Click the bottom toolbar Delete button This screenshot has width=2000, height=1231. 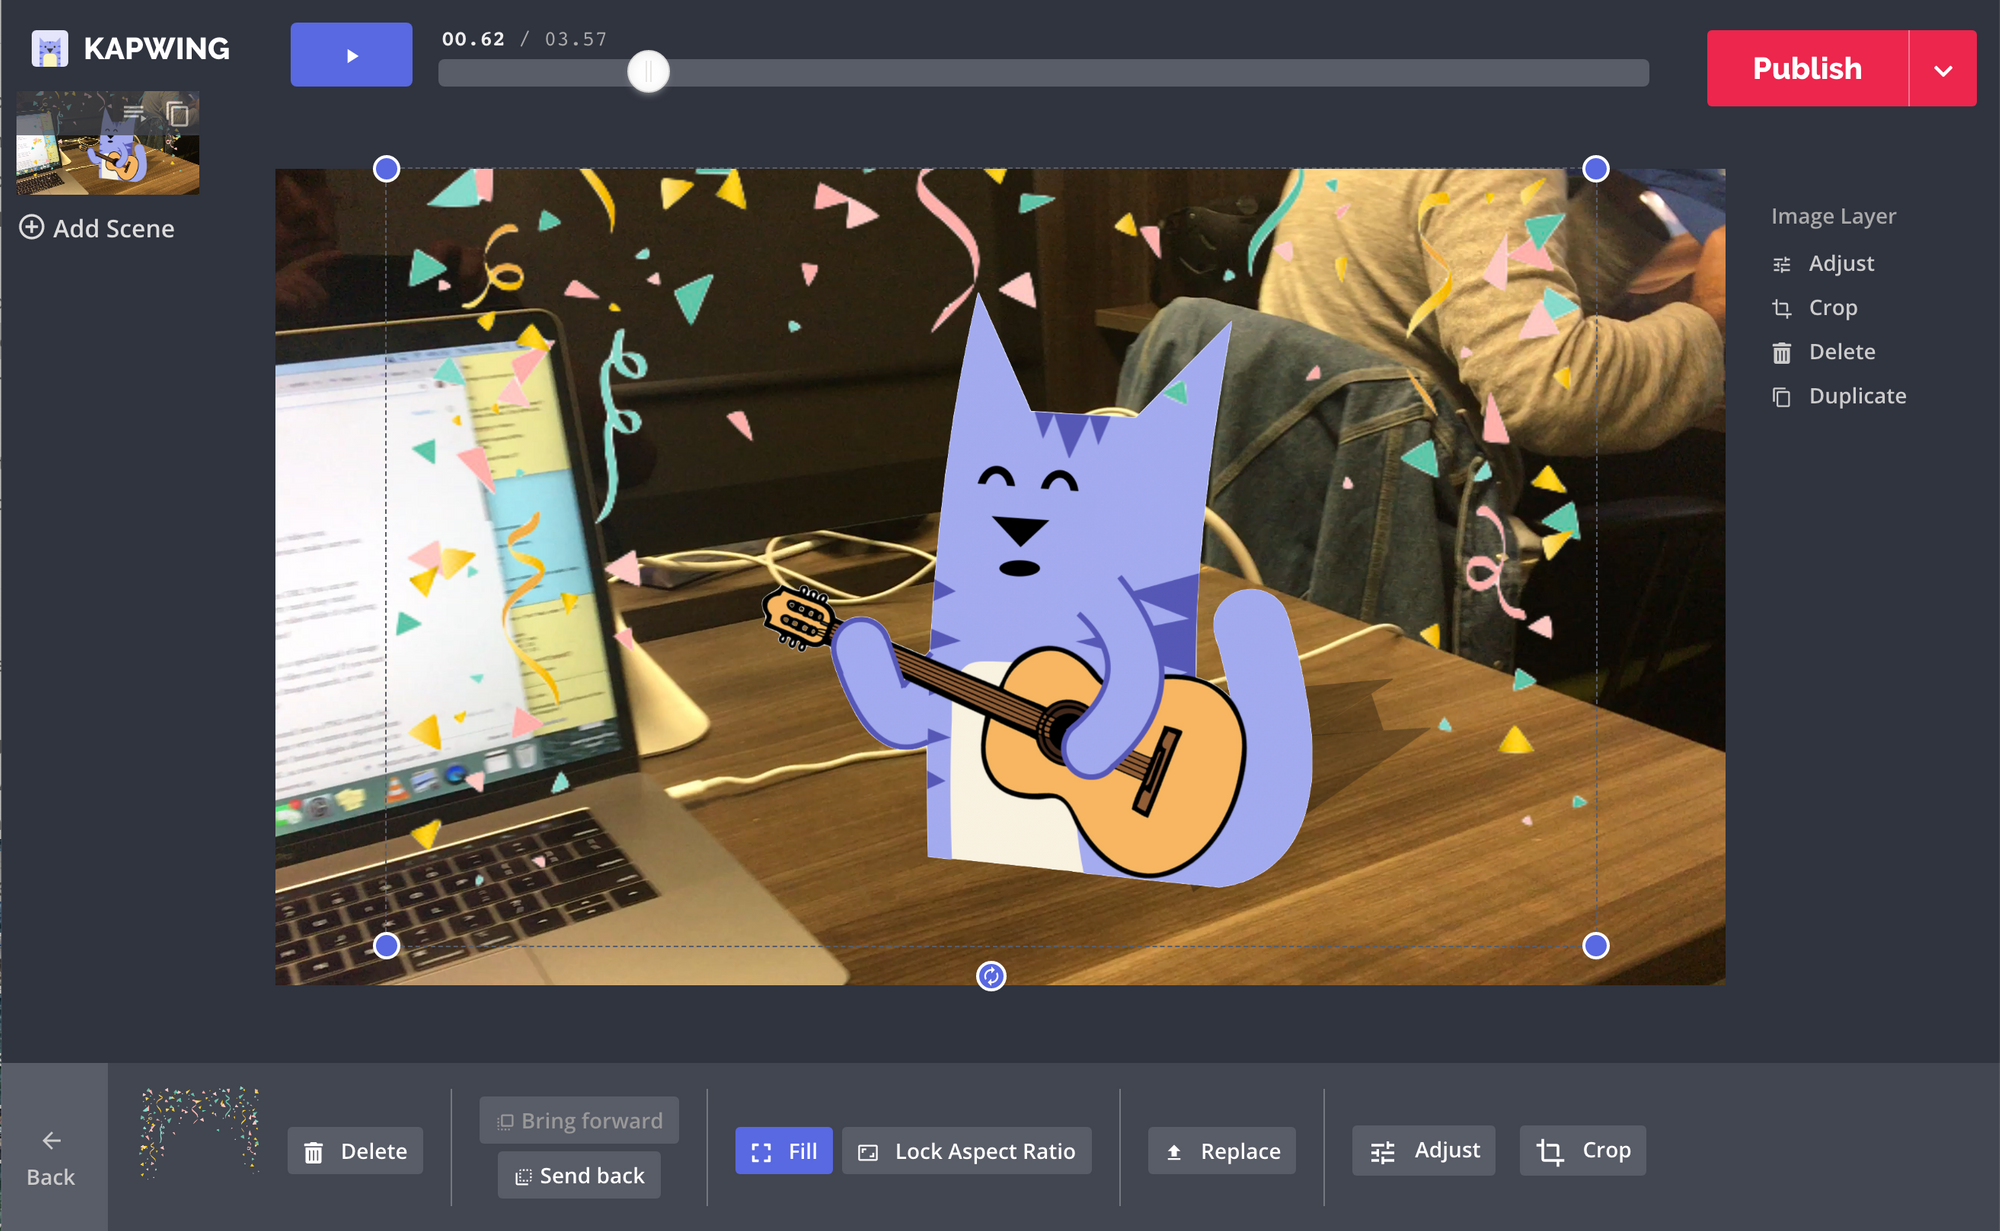(x=355, y=1151)
